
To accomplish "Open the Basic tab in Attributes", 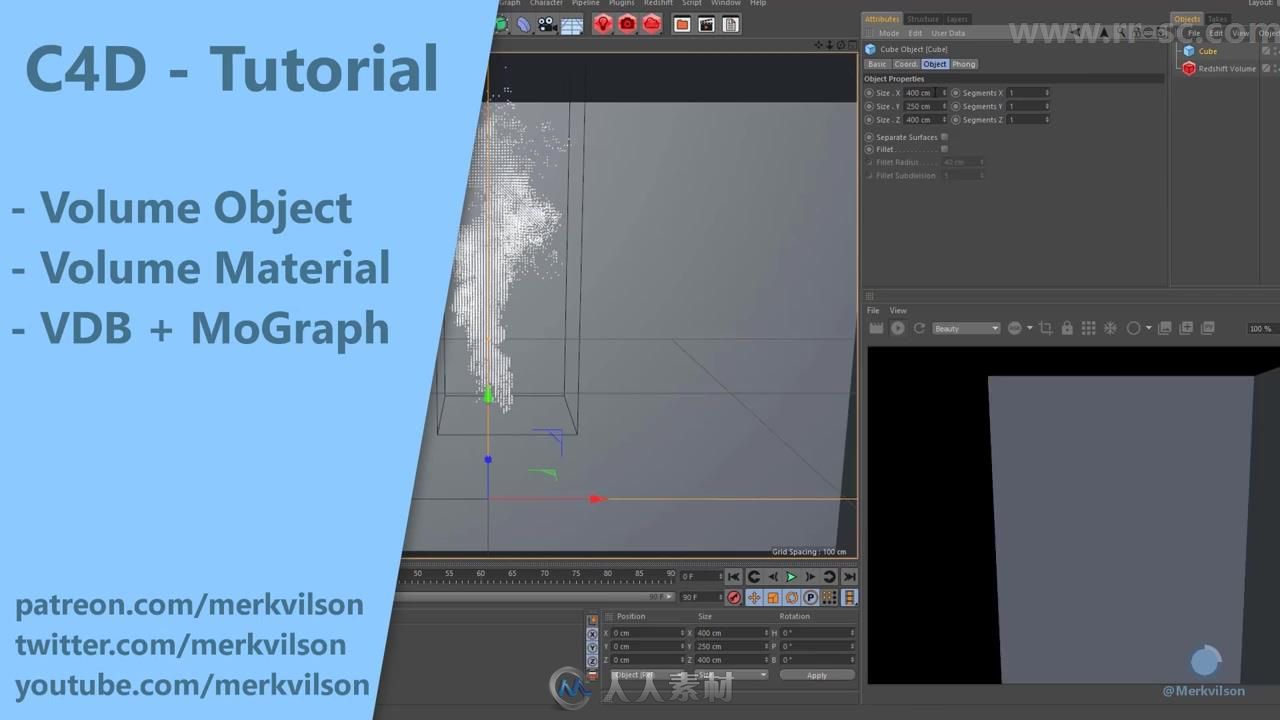I will coord(877,64).
